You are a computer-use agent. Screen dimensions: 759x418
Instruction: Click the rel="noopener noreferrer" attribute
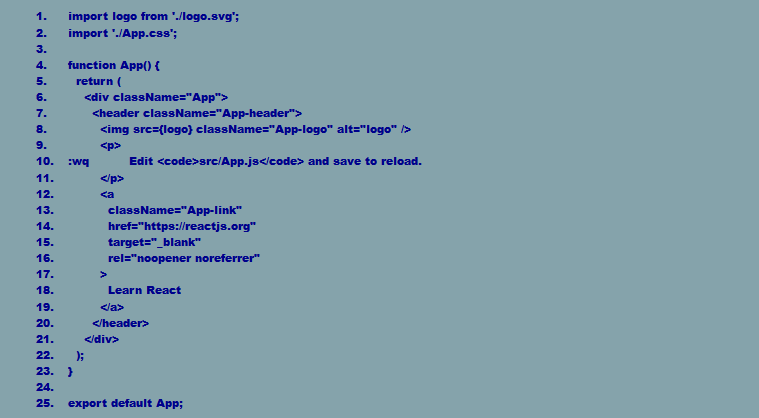click(x=184, y=258)
